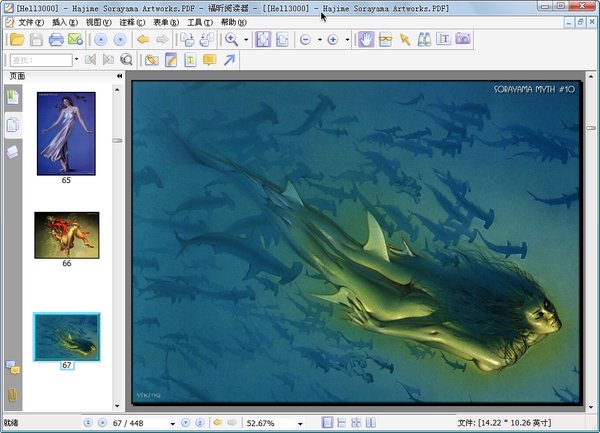
Task: Toggle continuous page layout in status bar
Action: click(340, 423)
